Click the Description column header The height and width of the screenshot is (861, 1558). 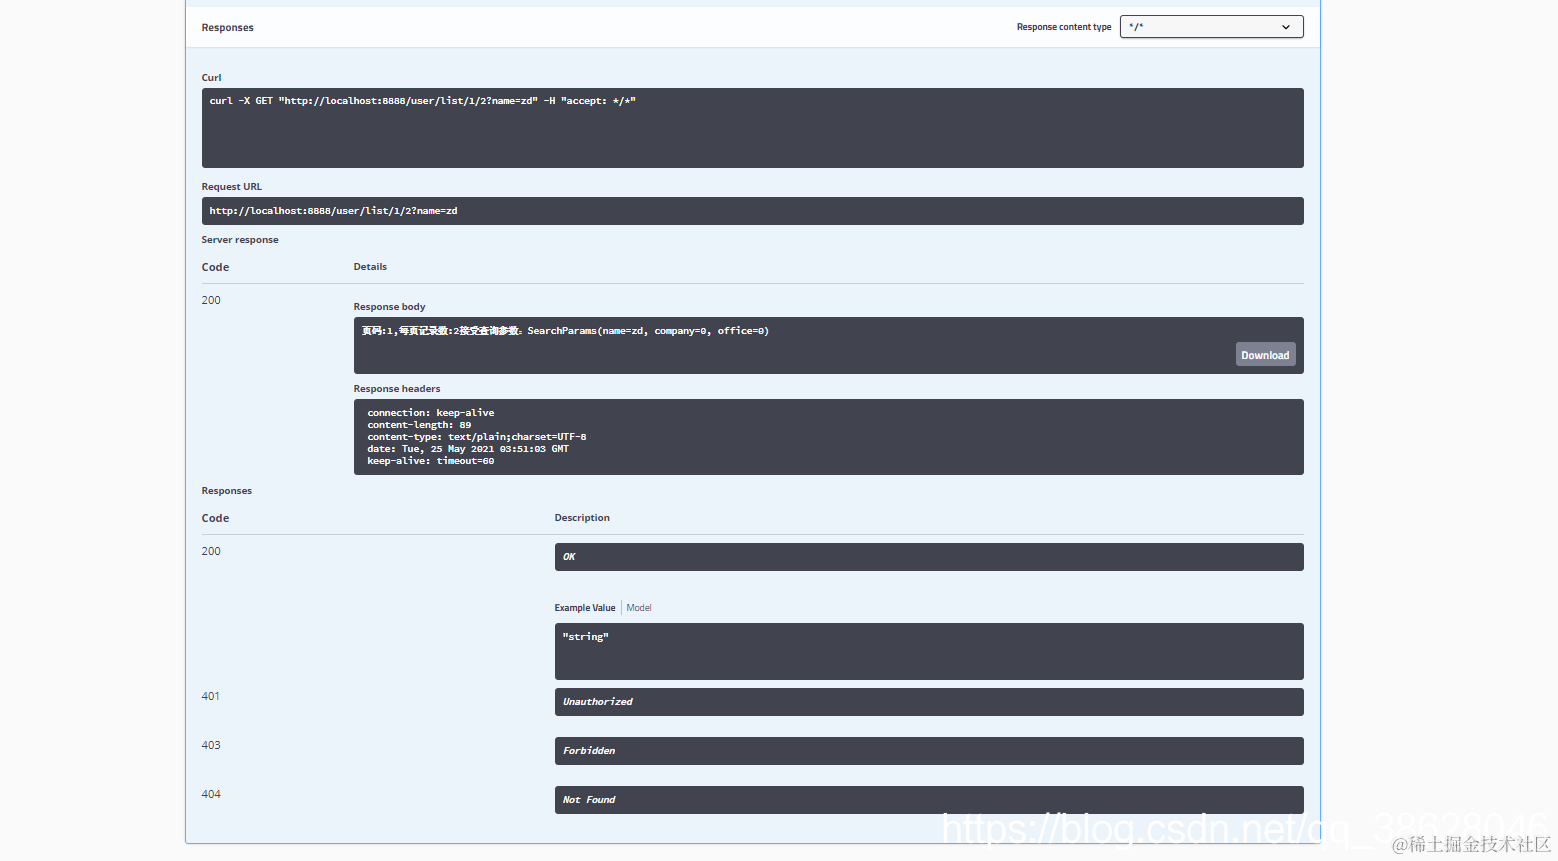pos(582,518)
